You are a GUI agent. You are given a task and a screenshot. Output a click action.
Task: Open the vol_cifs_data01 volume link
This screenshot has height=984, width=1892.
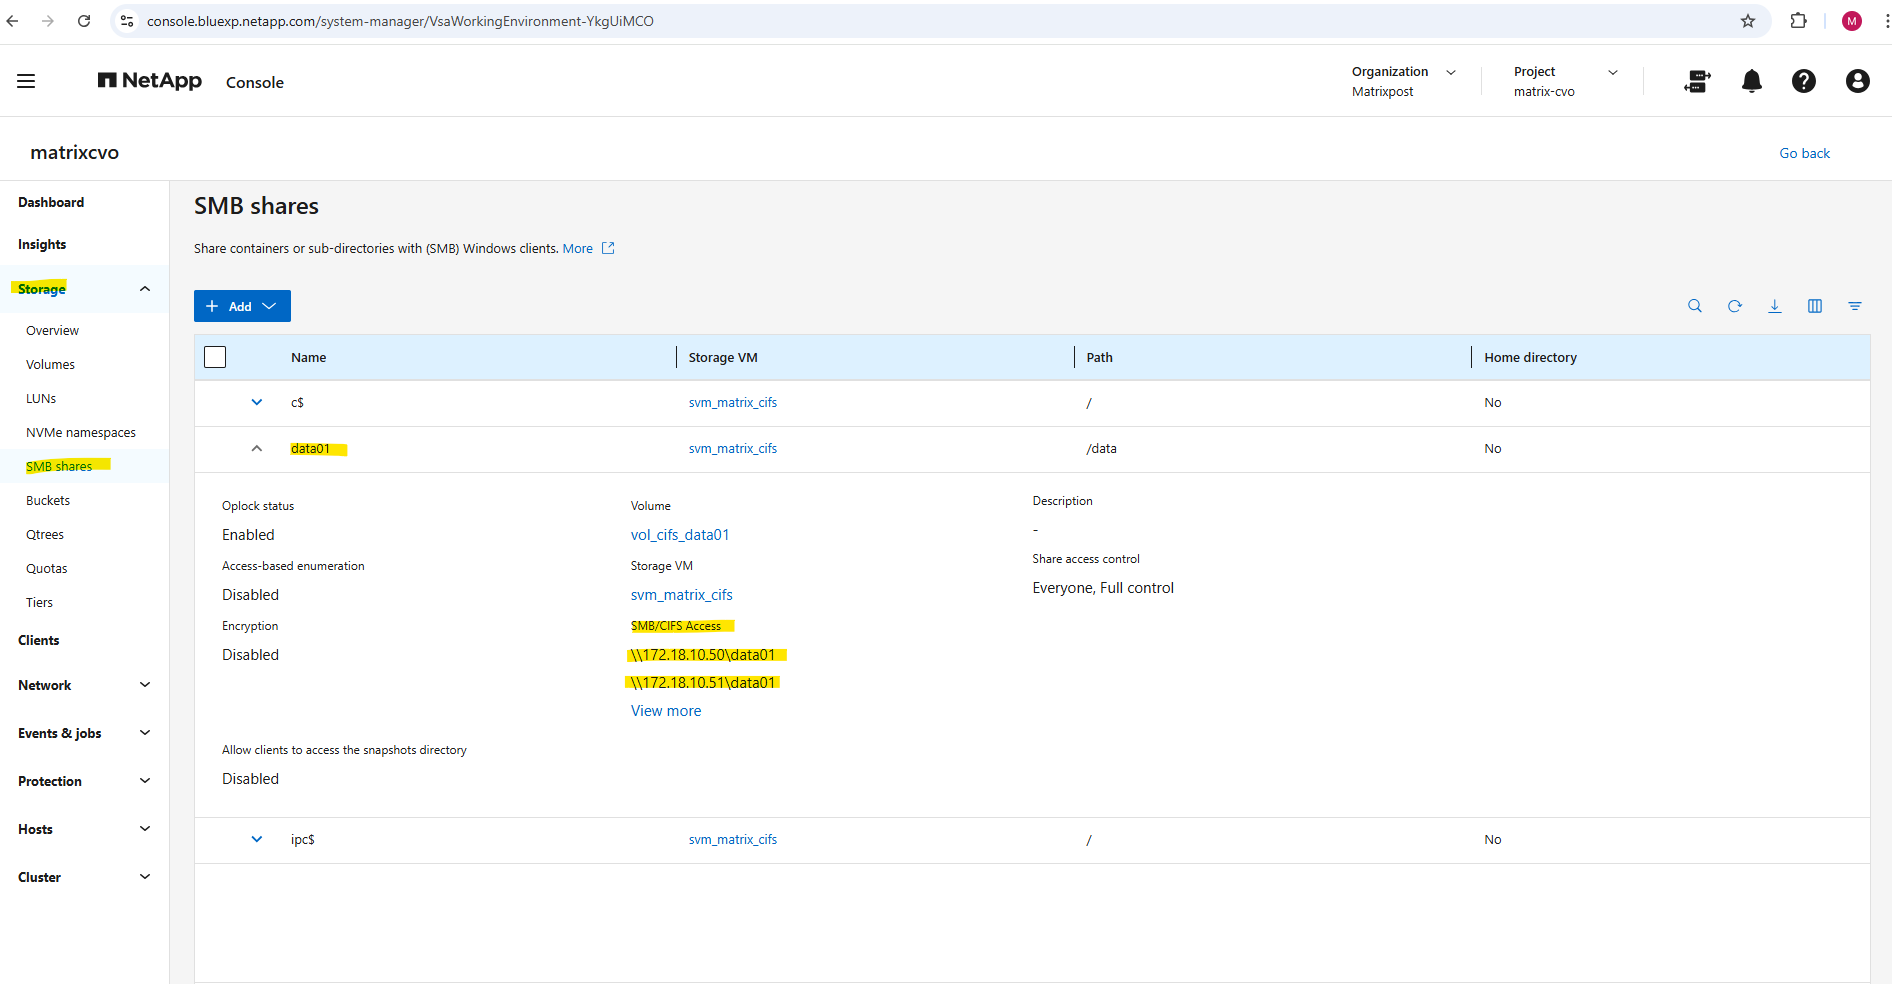(679, 535)
